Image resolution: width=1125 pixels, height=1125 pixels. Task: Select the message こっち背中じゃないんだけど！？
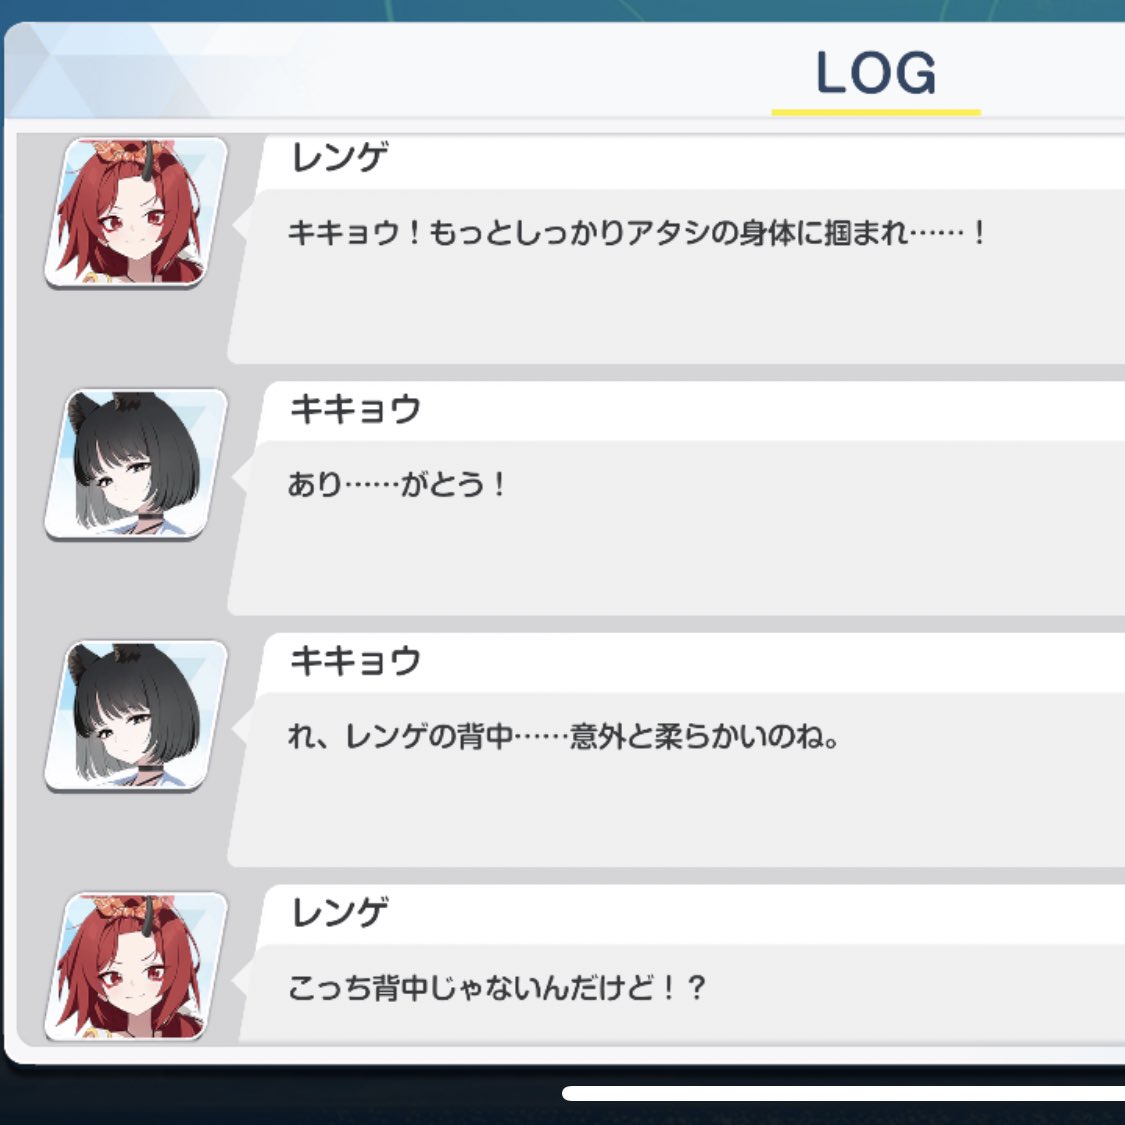tap(497, 988)
